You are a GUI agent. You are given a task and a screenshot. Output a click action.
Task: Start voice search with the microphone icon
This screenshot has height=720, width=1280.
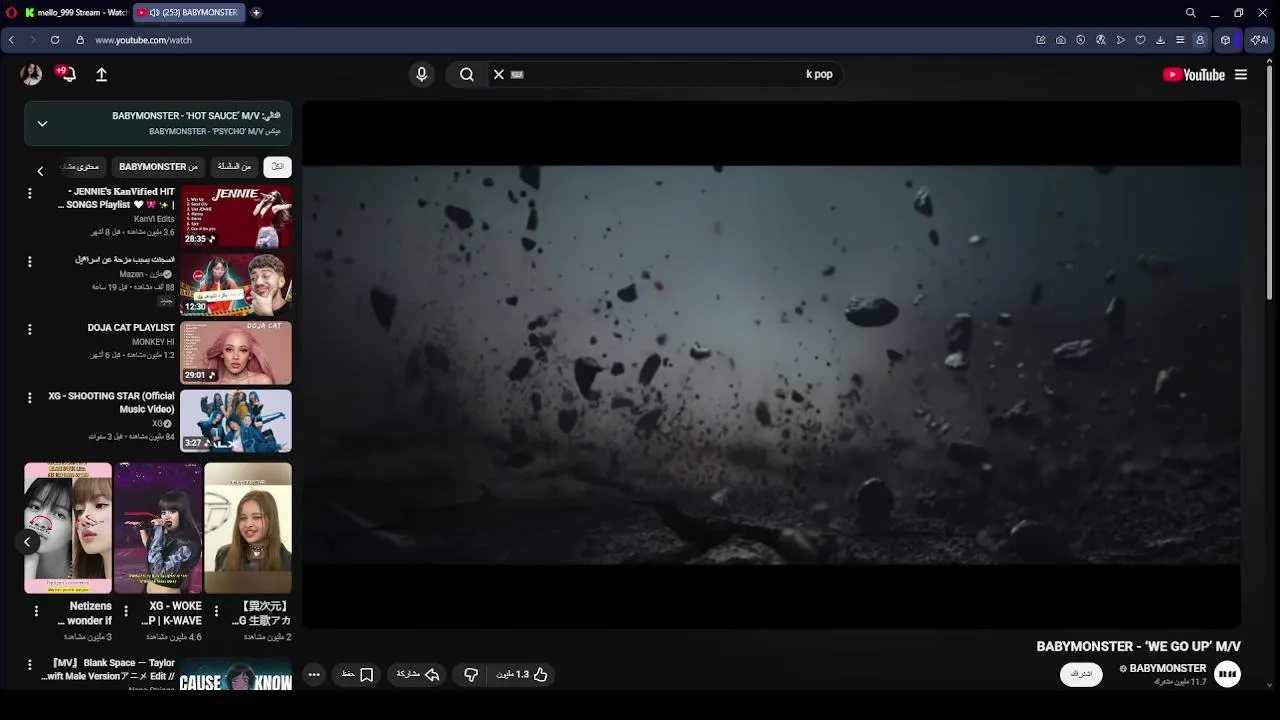pyautogui.click(x=421, y=74)
